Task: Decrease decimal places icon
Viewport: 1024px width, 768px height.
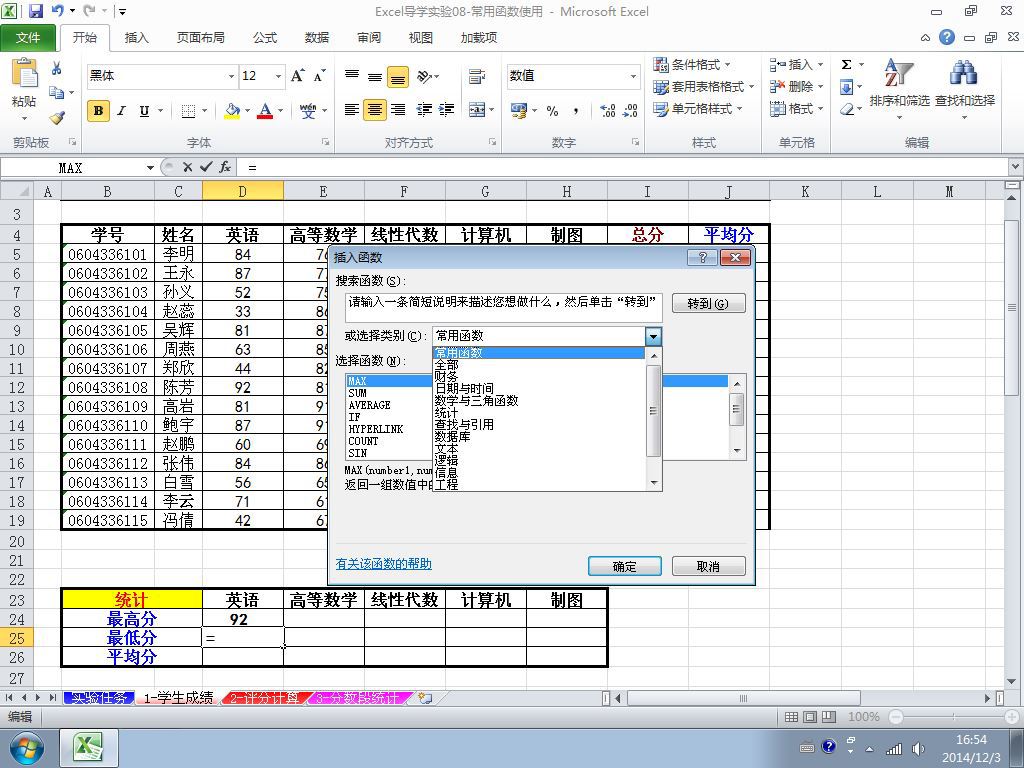Action: click(630, 110)
